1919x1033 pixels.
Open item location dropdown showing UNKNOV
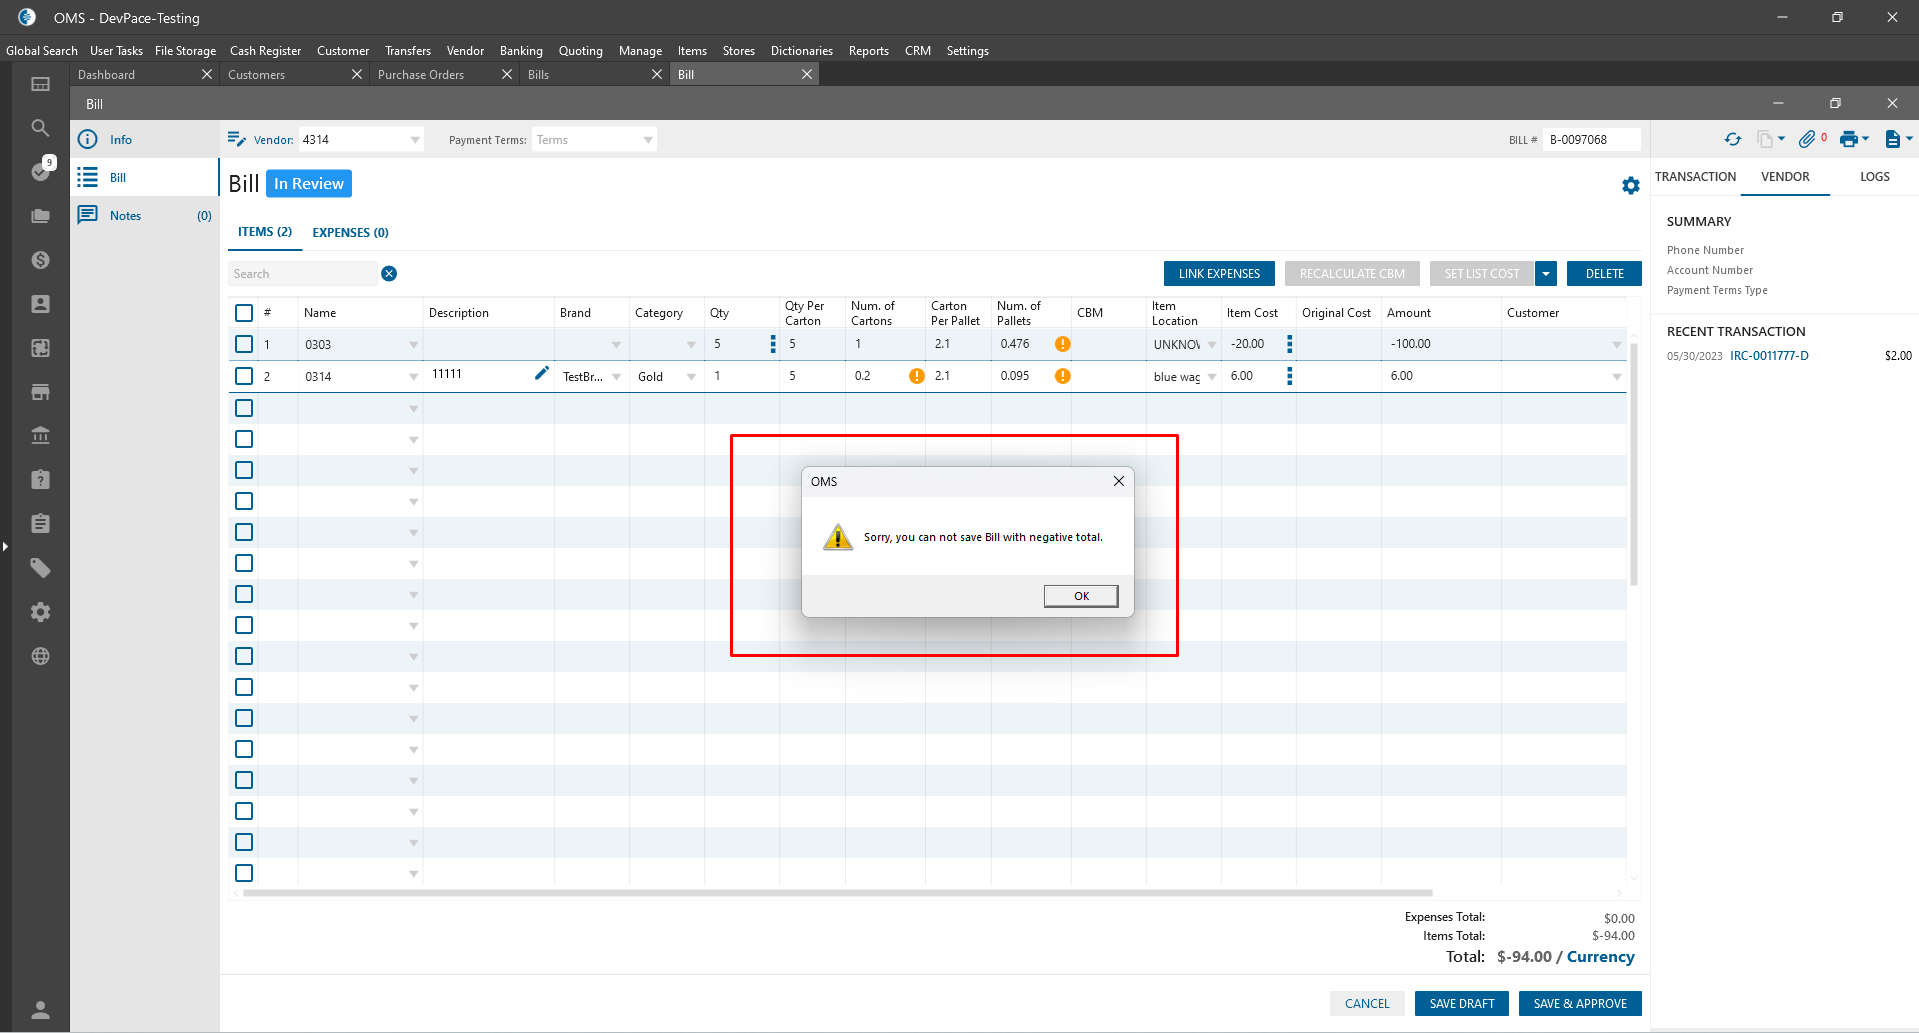point(1211,345)
